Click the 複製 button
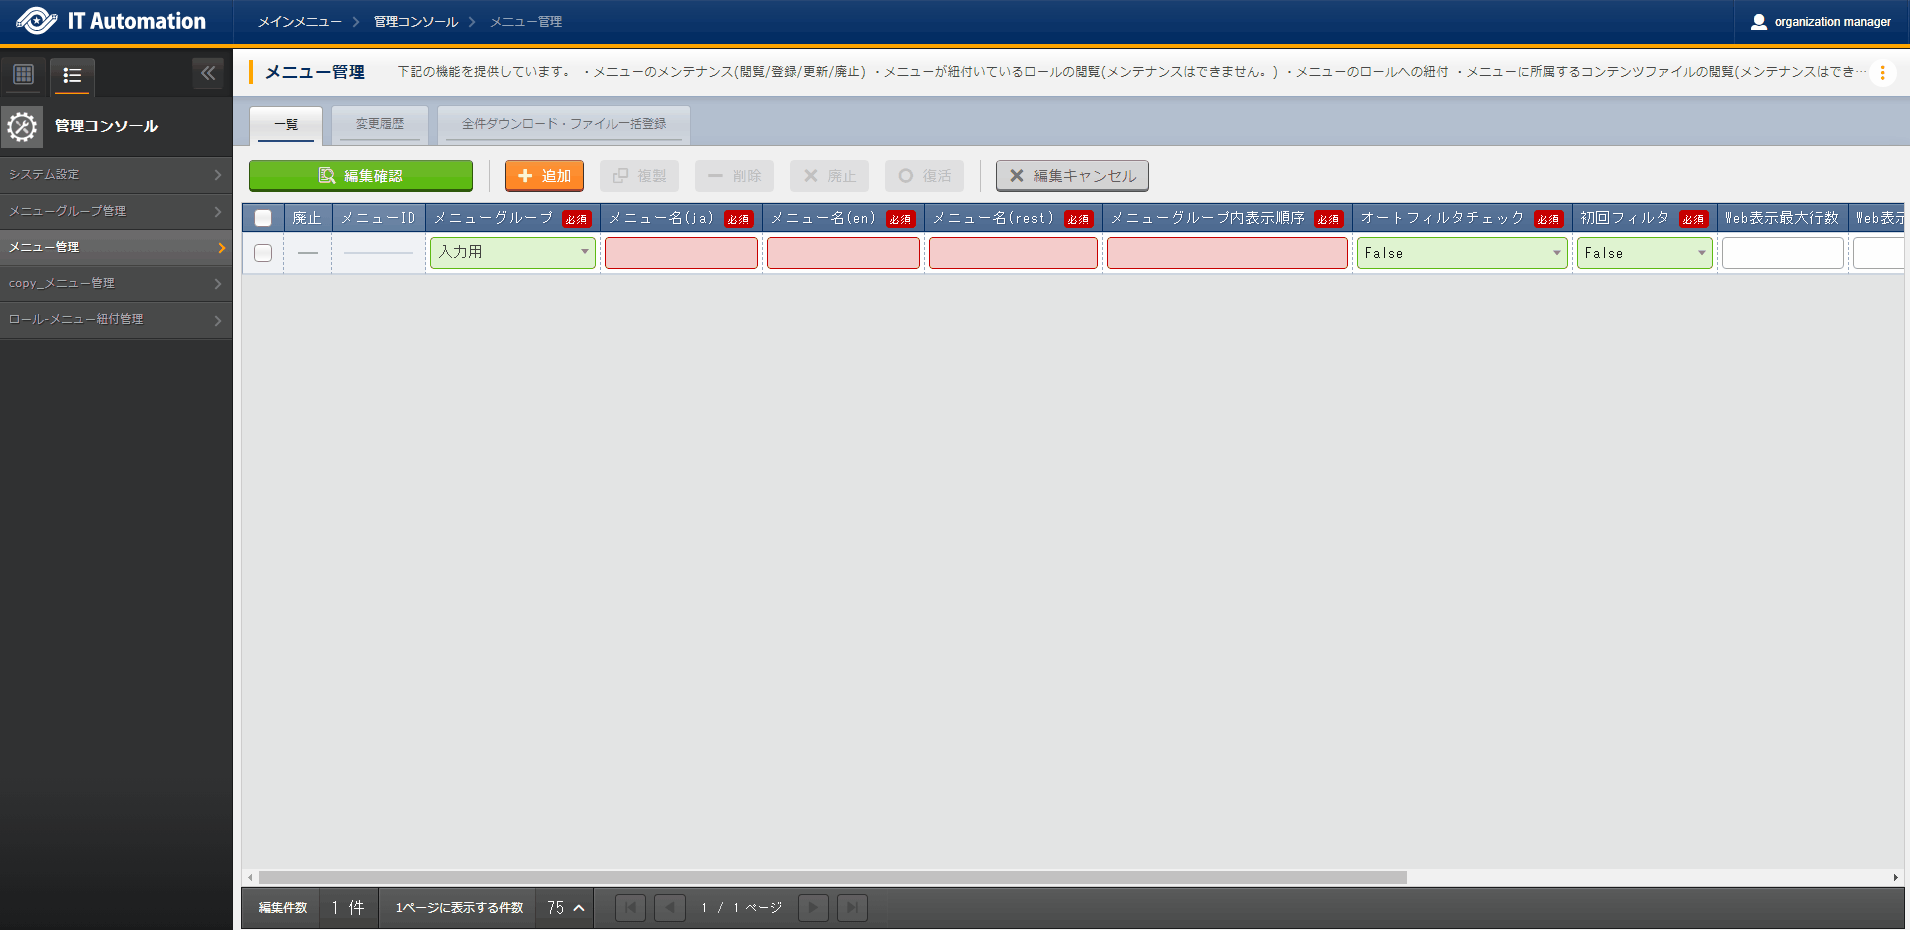 tap(639, 176)
